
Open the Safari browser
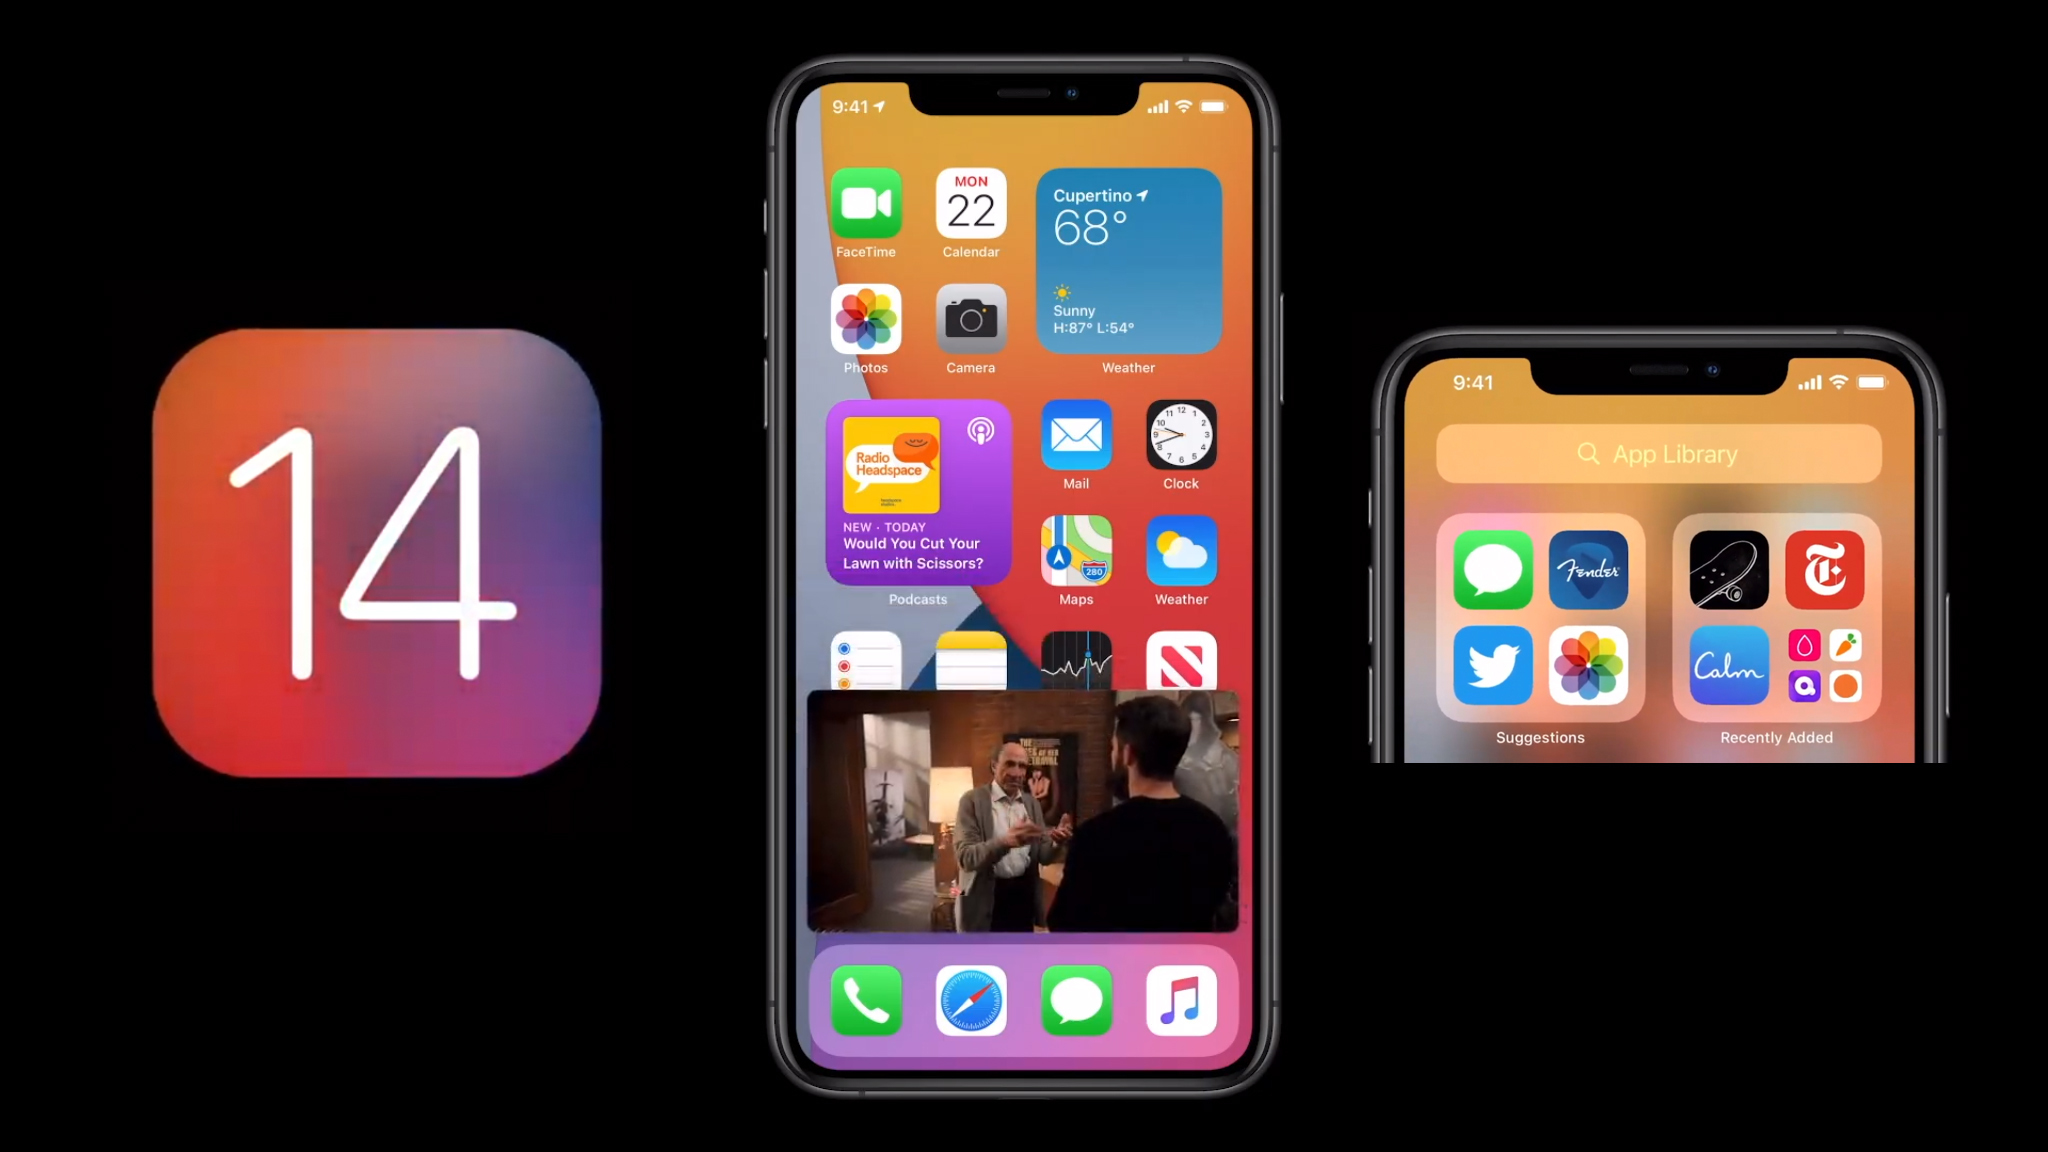click(x=971, y=1001)
